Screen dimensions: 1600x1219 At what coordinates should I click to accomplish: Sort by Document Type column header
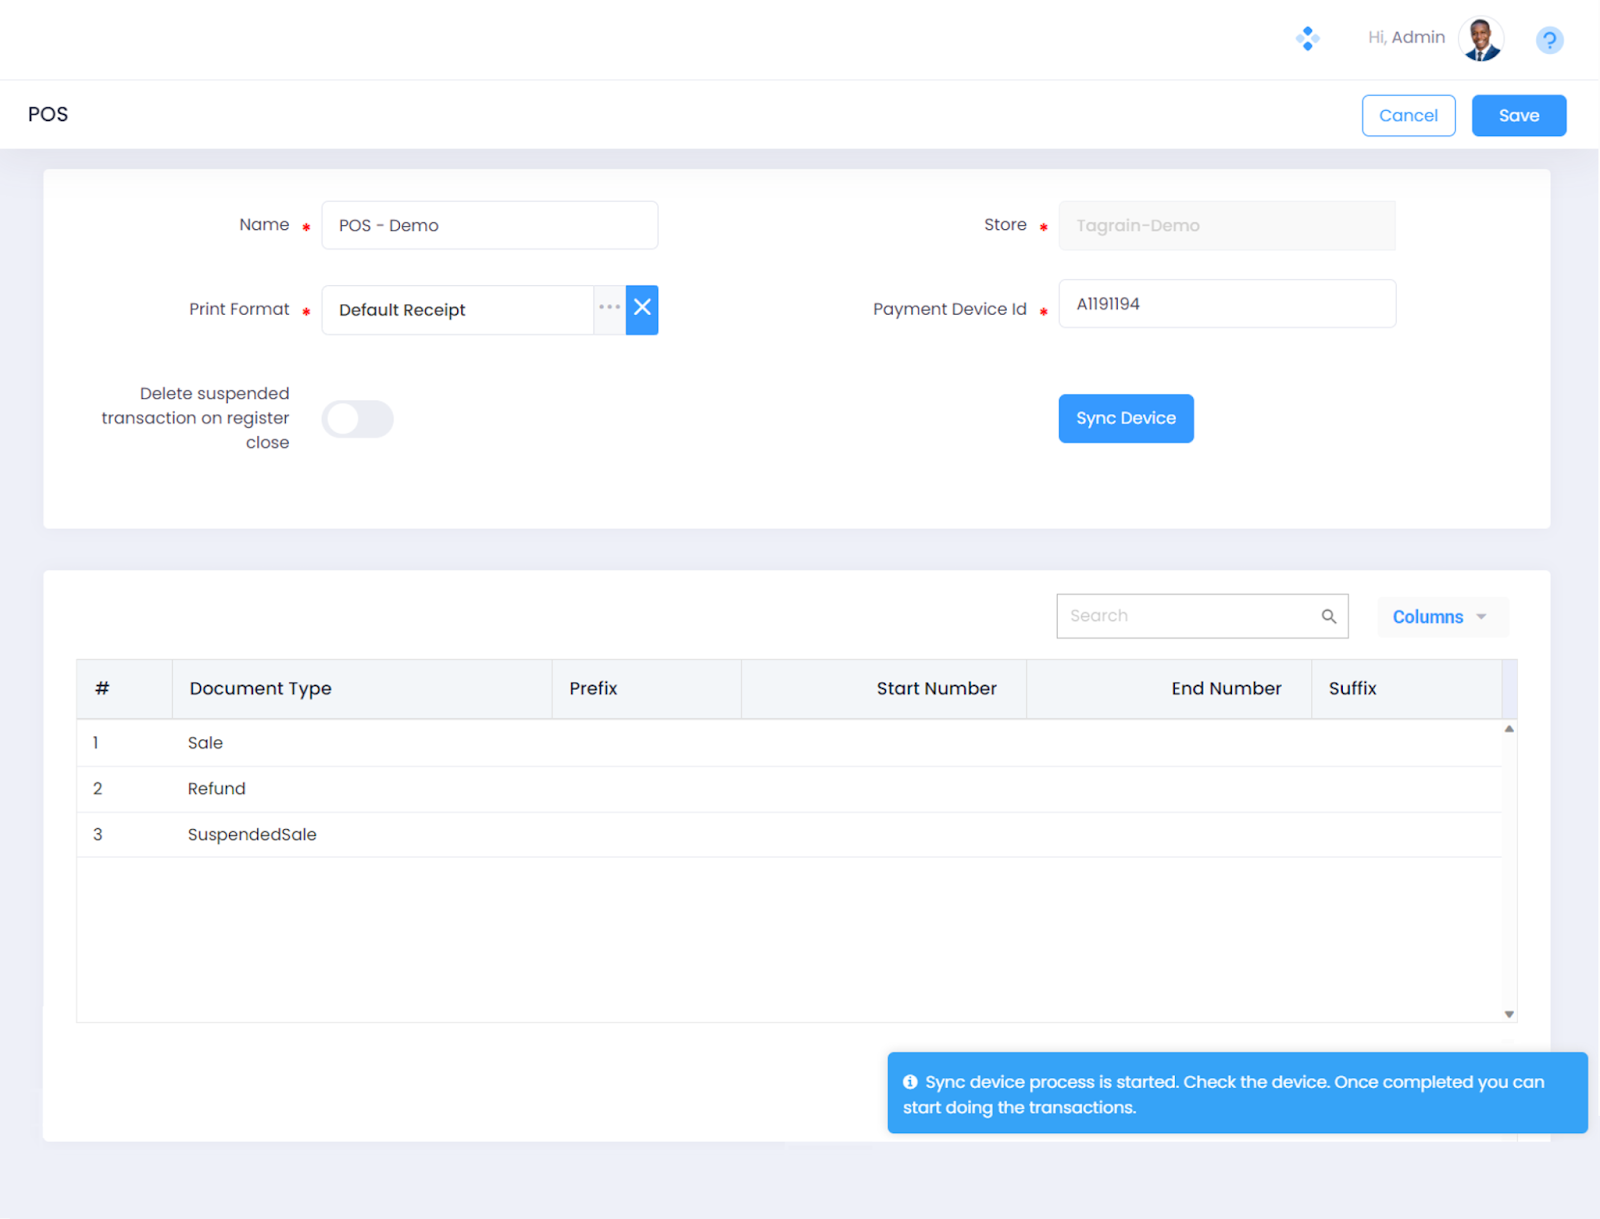(261, 689)
